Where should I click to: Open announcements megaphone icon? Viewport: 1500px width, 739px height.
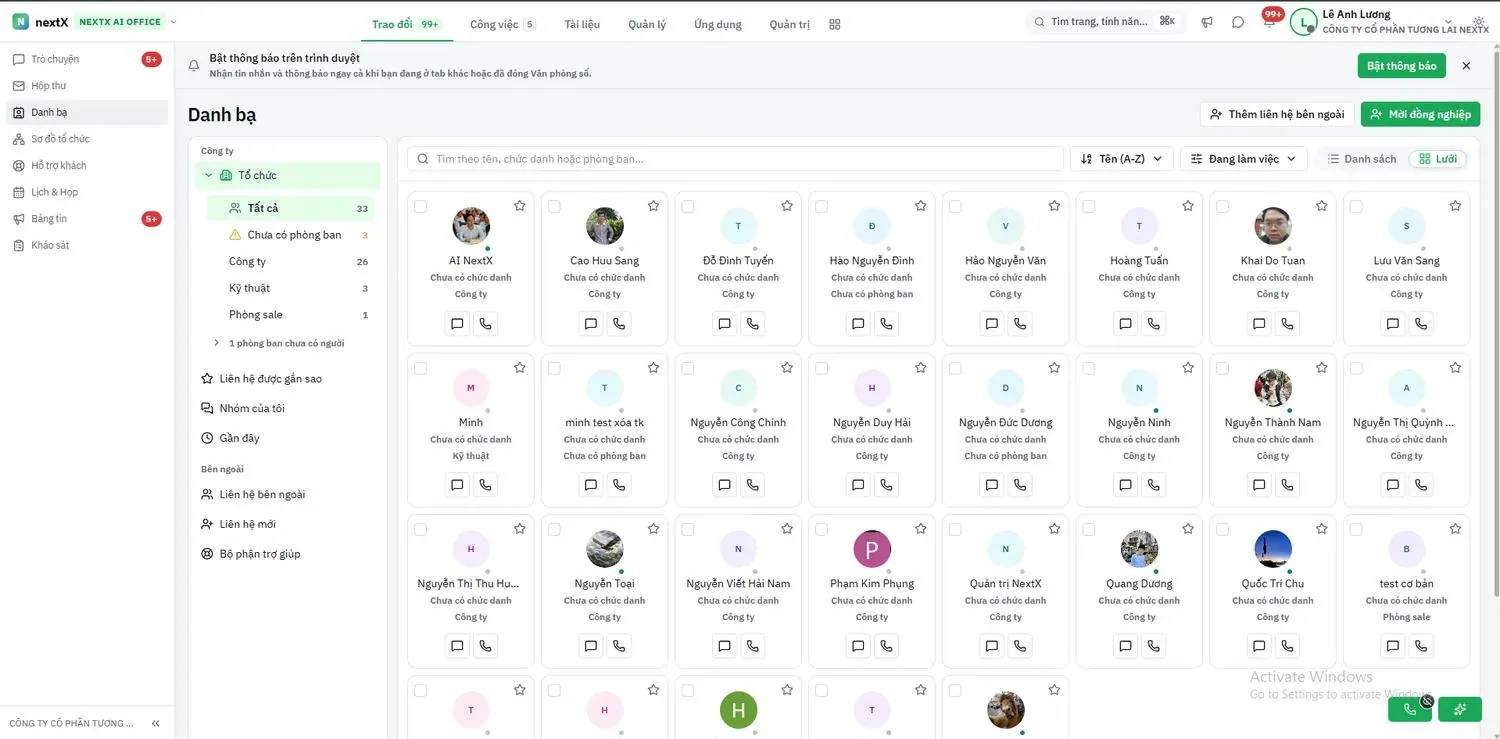click(x=1207, y=22)
